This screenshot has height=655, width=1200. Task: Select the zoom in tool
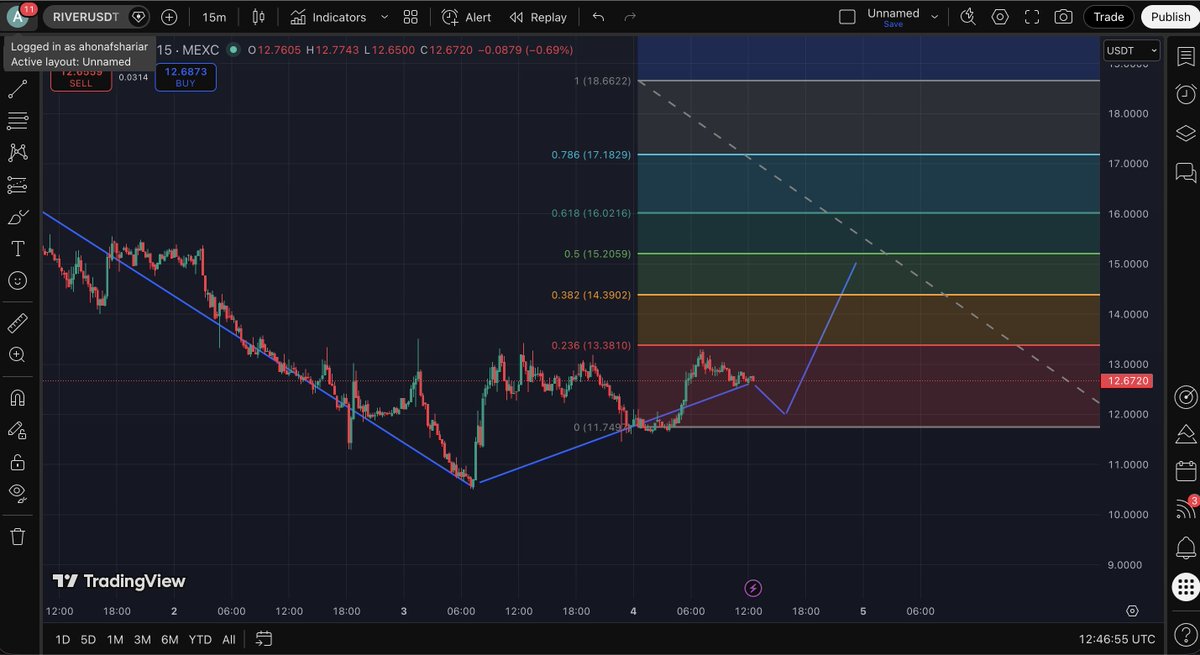point(17,355)
